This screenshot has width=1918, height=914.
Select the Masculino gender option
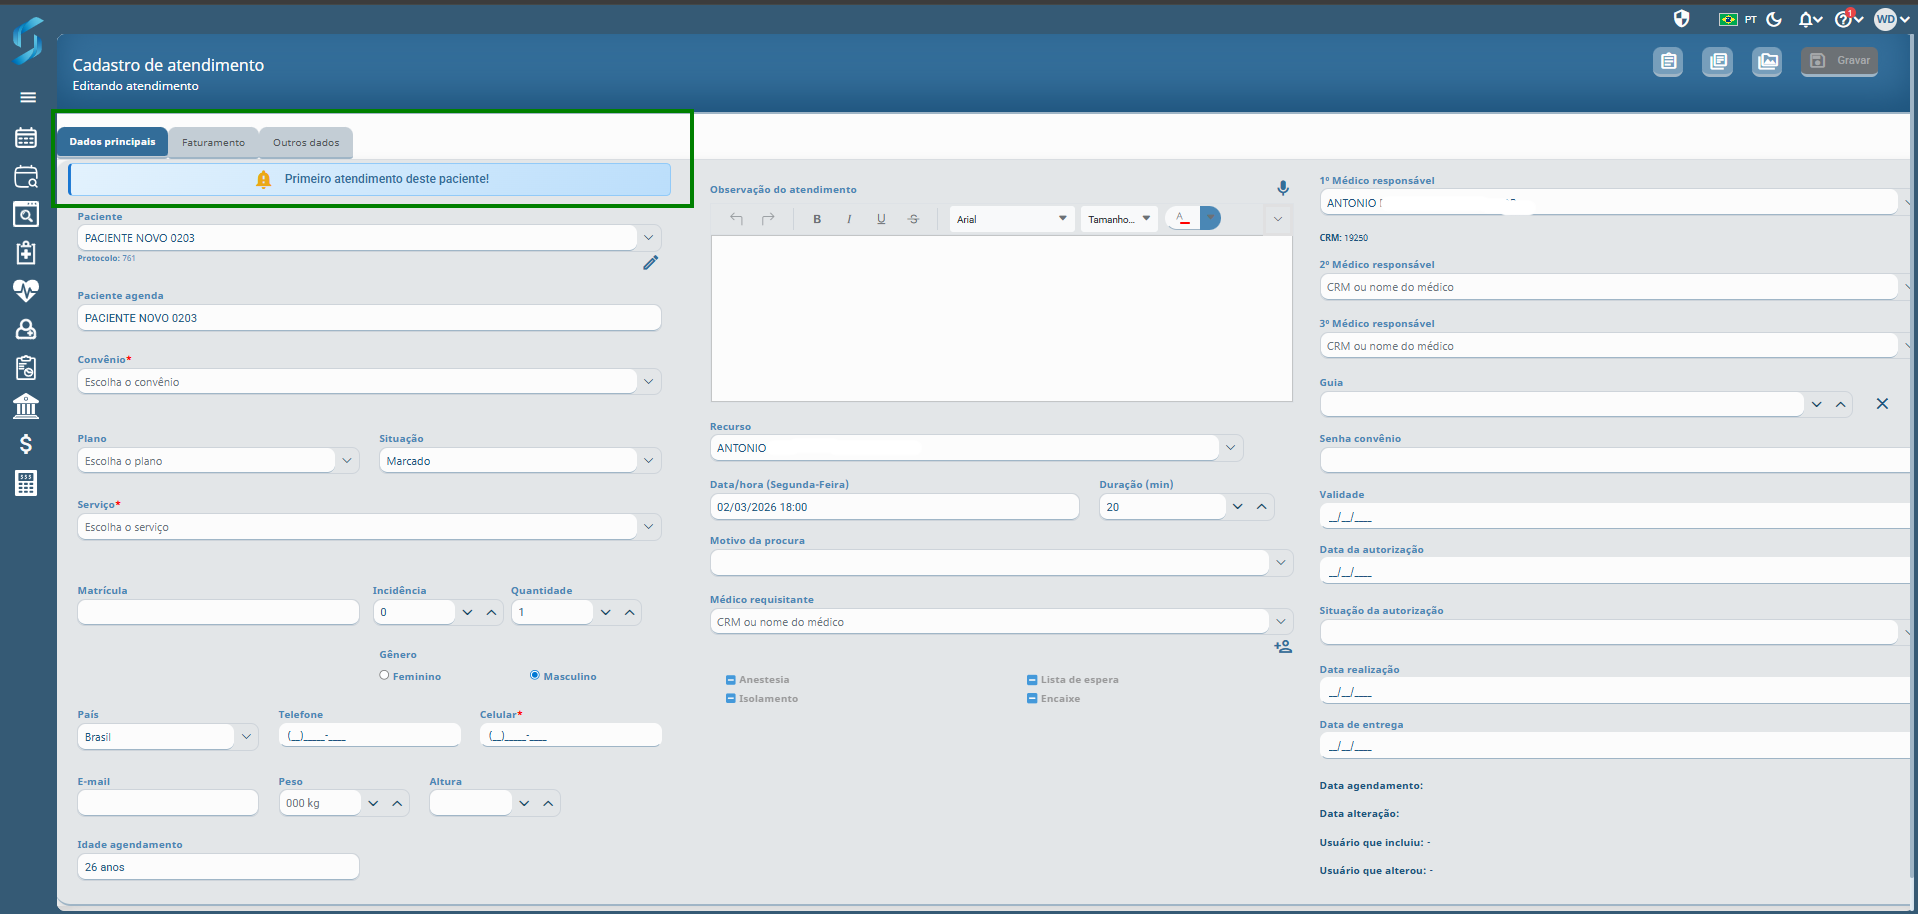535,676
